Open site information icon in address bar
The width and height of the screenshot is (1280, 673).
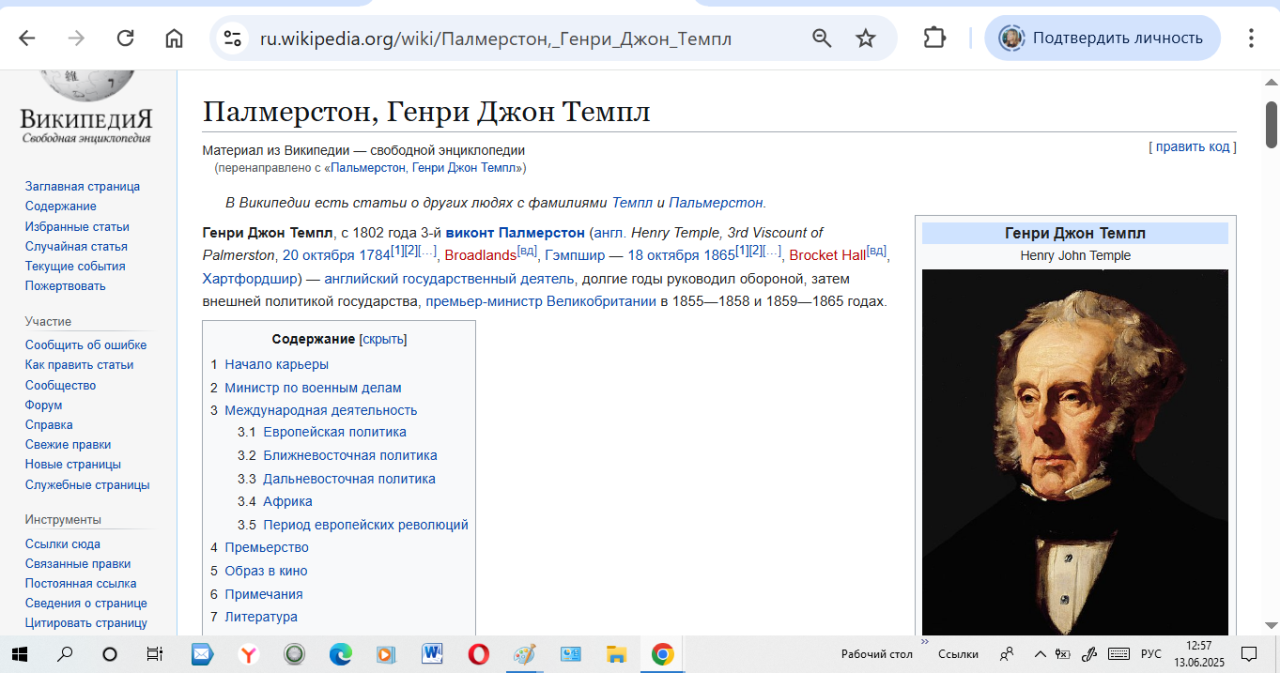pyautogui.click(x=233, y=38)
